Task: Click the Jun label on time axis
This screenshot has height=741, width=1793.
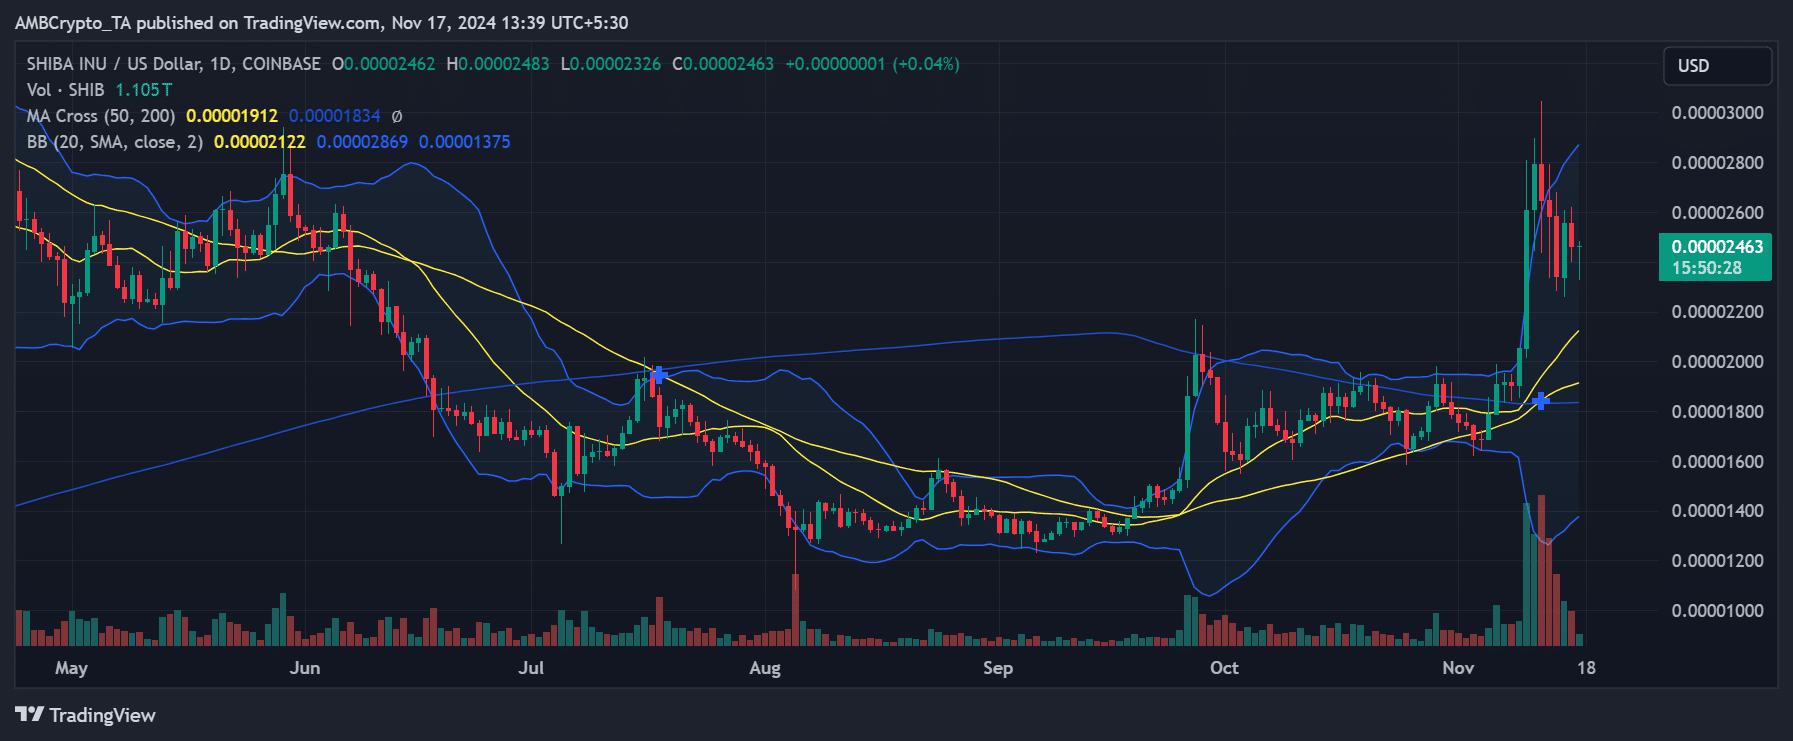Action: pyautogui.click(x=305, y=668)
